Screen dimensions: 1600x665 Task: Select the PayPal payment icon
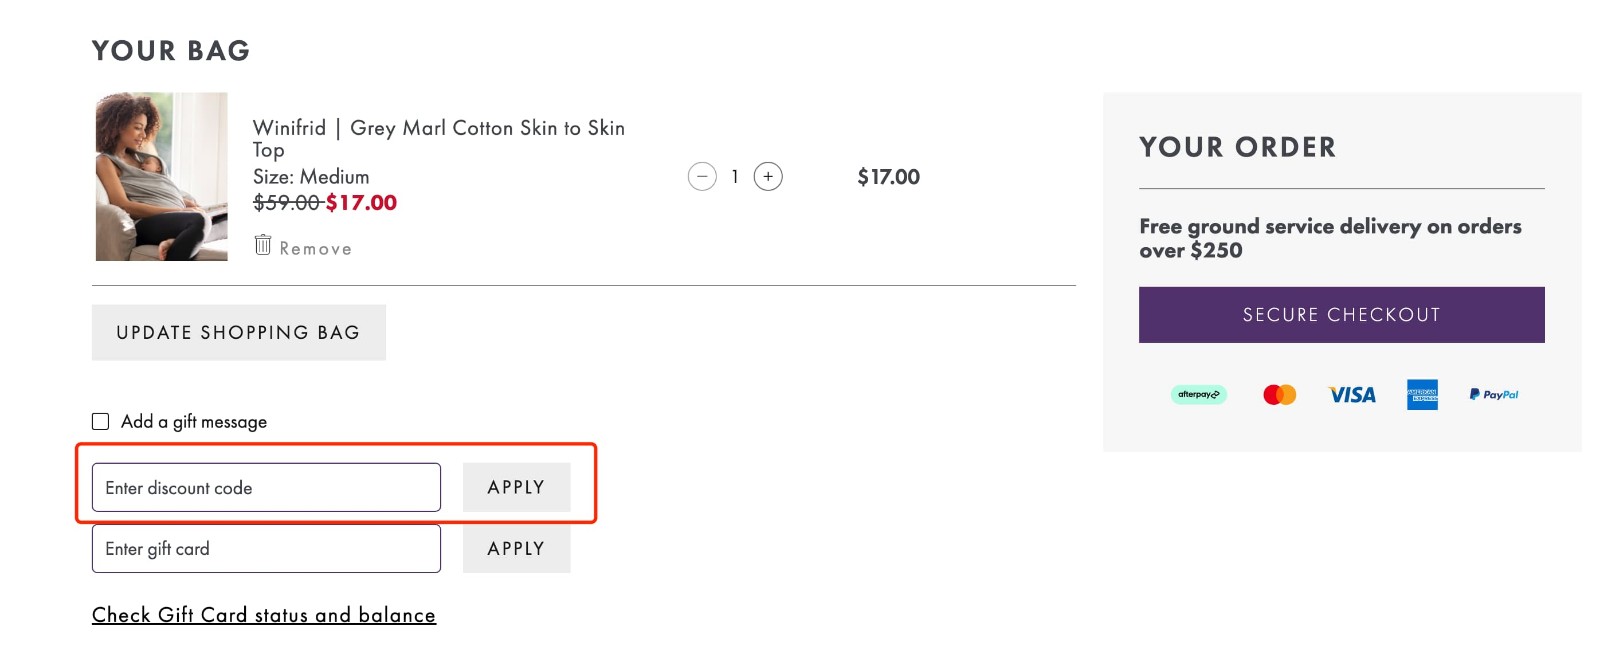[1493, 393]
